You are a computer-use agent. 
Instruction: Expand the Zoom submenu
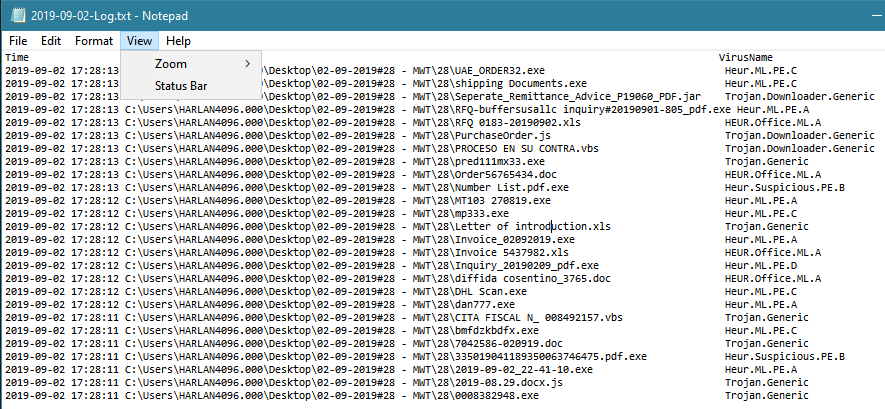pyautogui.click(x=191, y=64)
